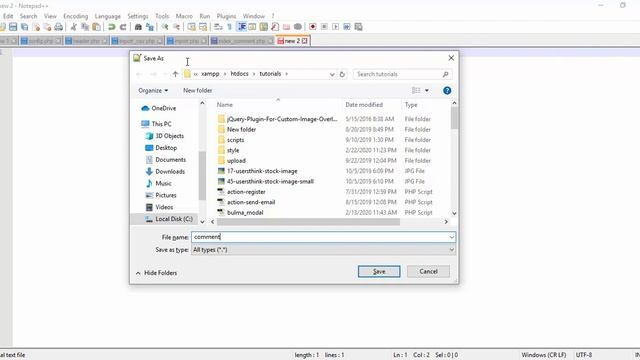The width and height of the screenshot is (640, 360).
Task: Expand the address bar previous locations dropdown
Action: click(332, 74)
